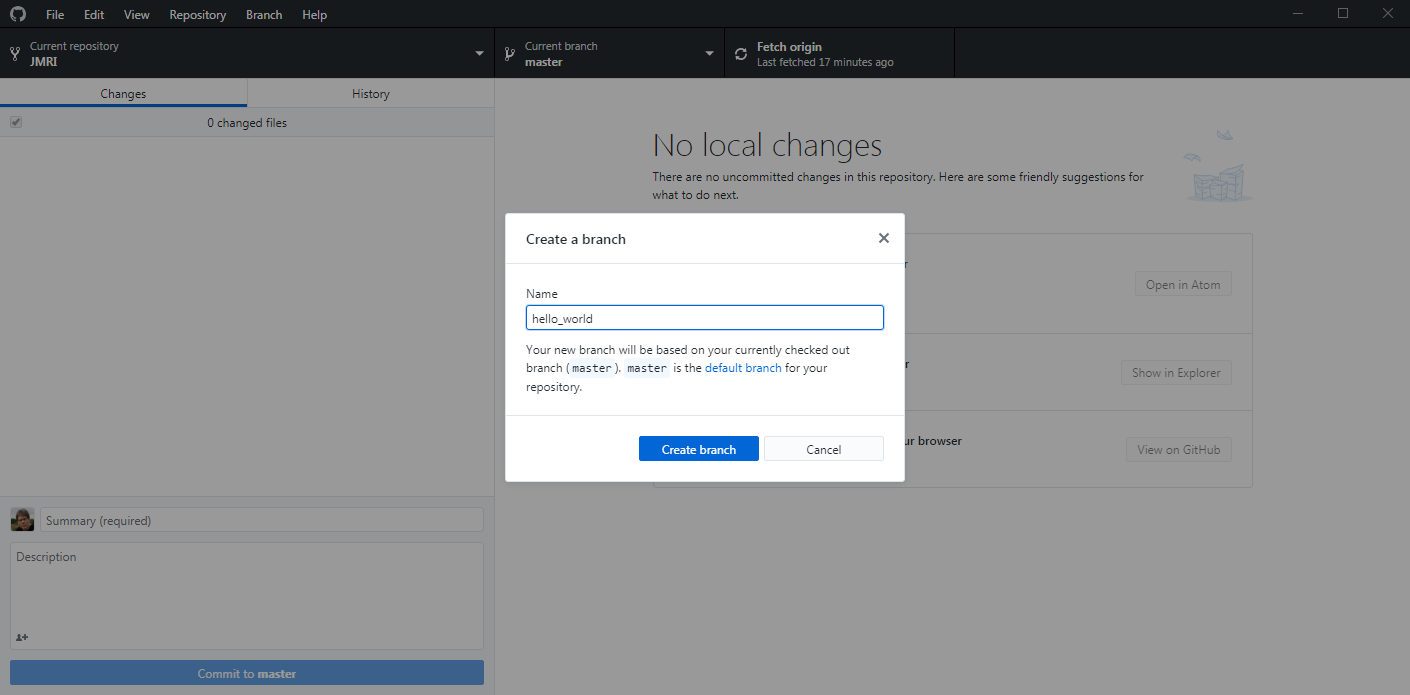Follow the default branch link

pos(743,368)
